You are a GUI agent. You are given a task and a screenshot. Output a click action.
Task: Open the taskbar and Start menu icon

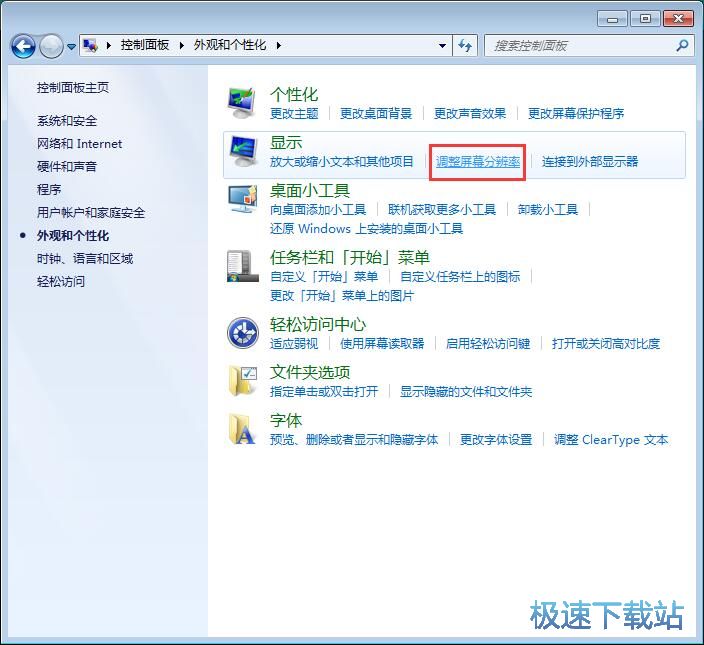[242, 266]
